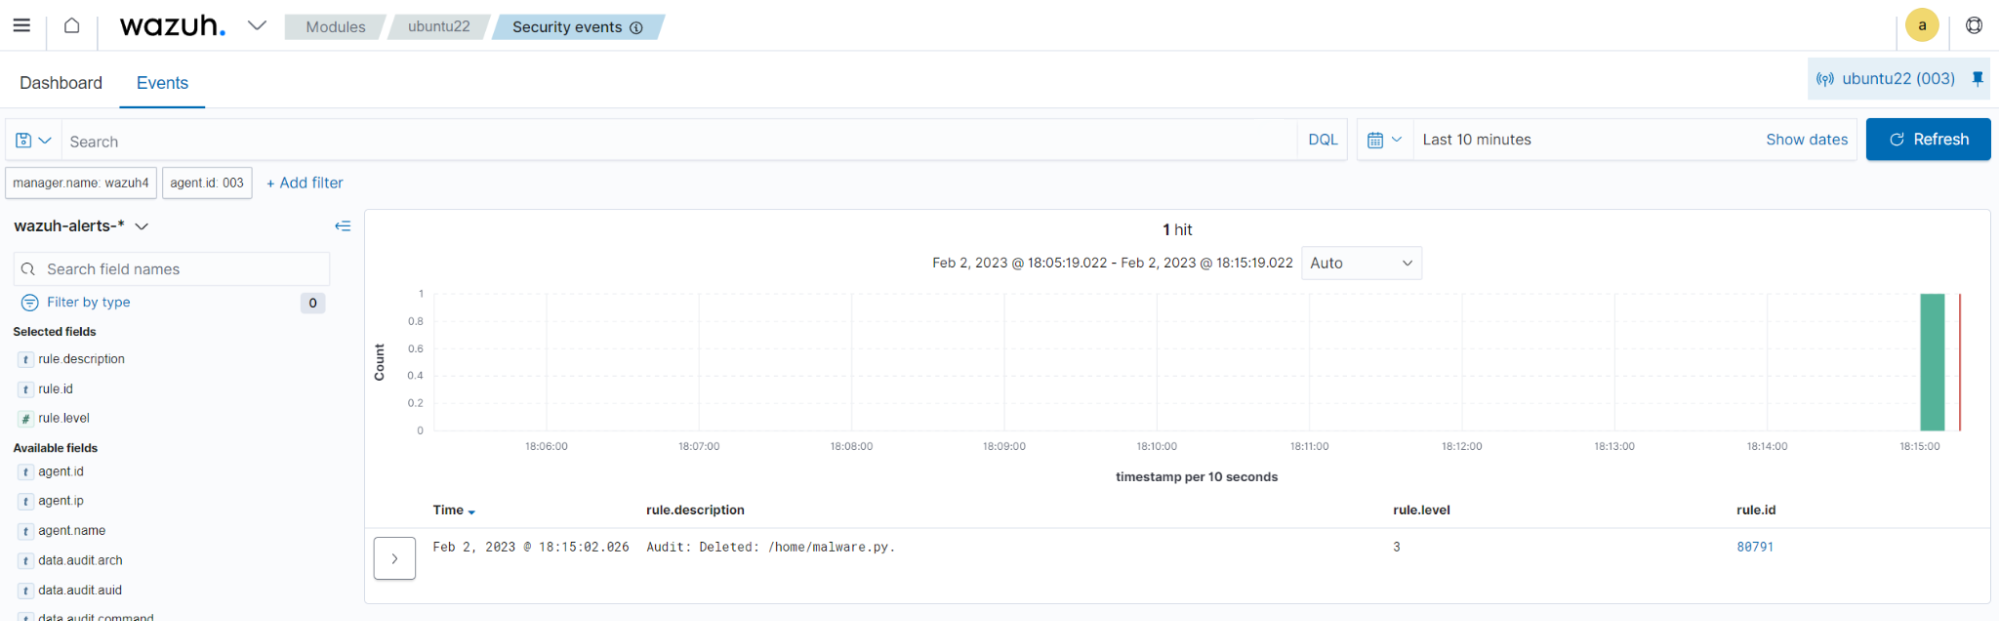Click the agent.id available field

(x=61, y=472)
